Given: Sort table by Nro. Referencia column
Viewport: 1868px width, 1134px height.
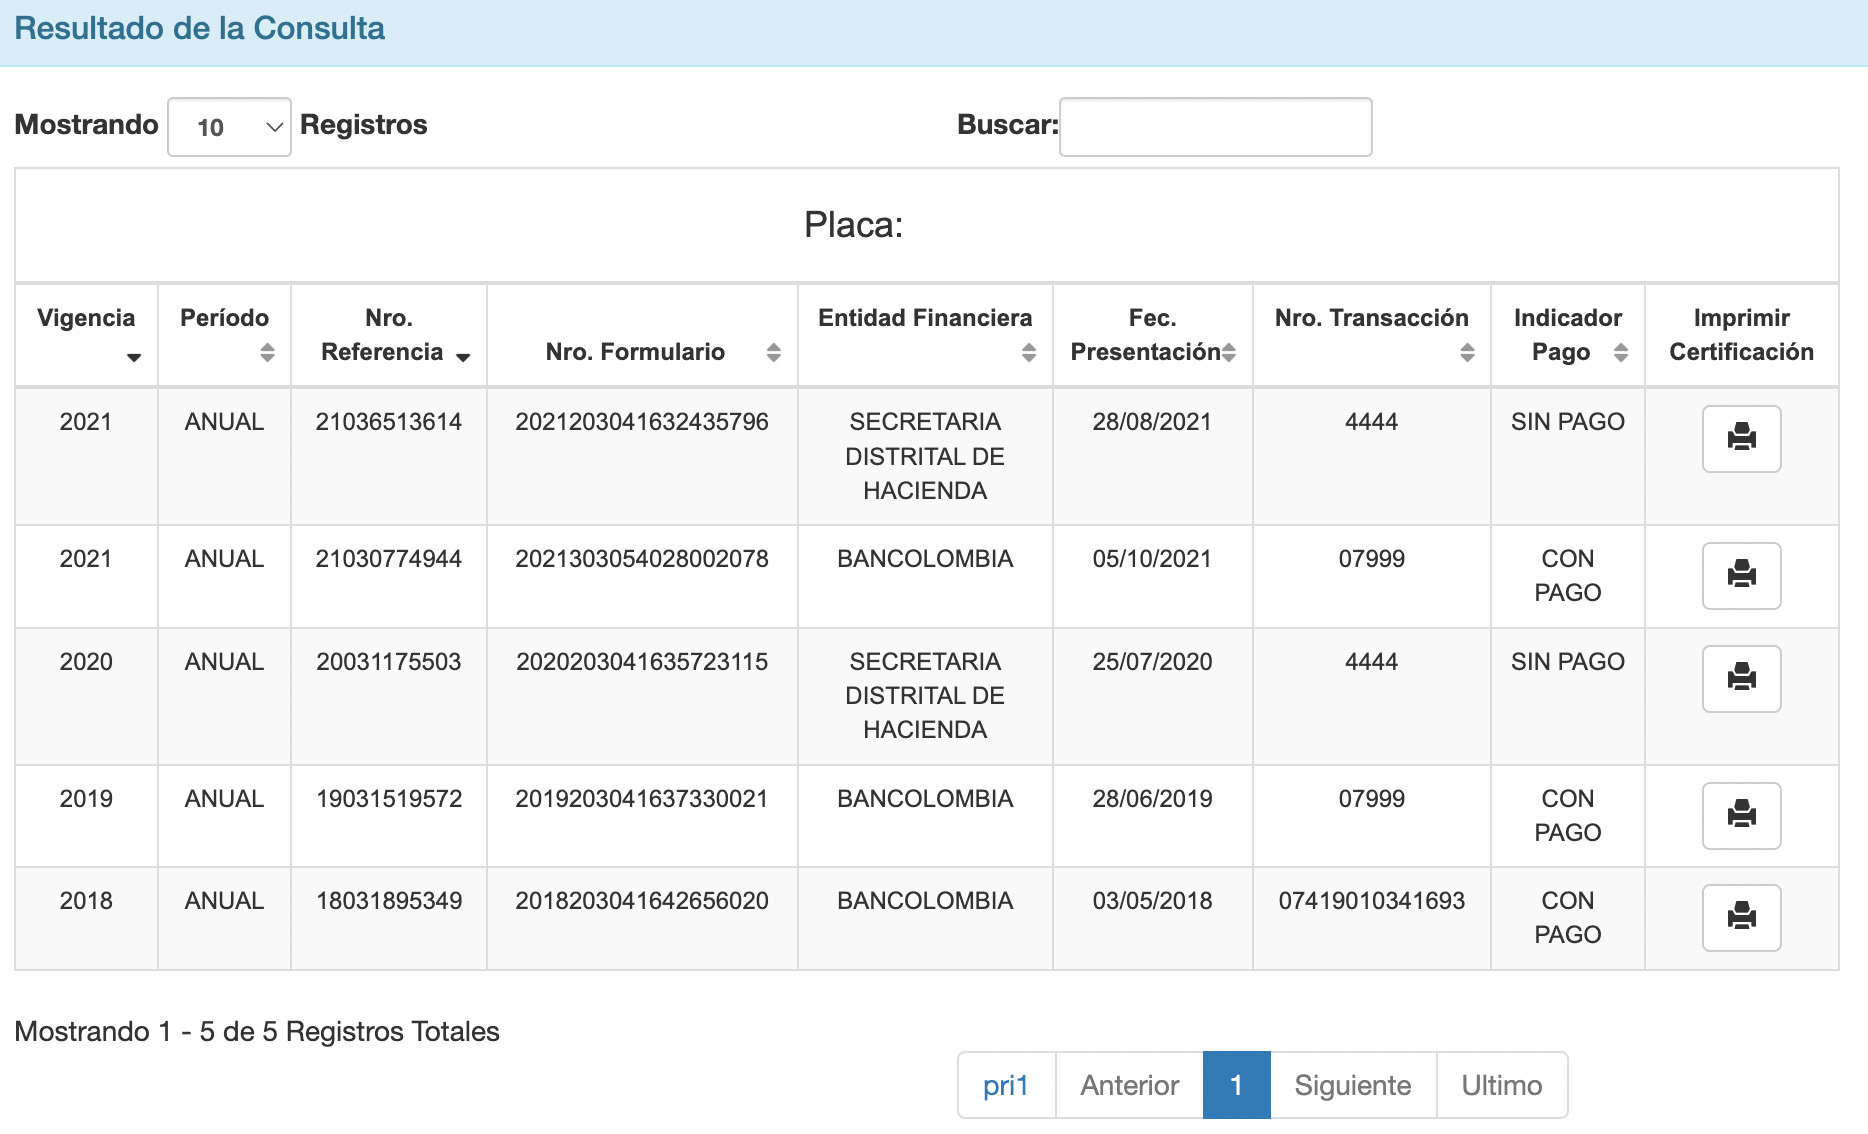Looking at the screenshot, I should pos(389,334).
